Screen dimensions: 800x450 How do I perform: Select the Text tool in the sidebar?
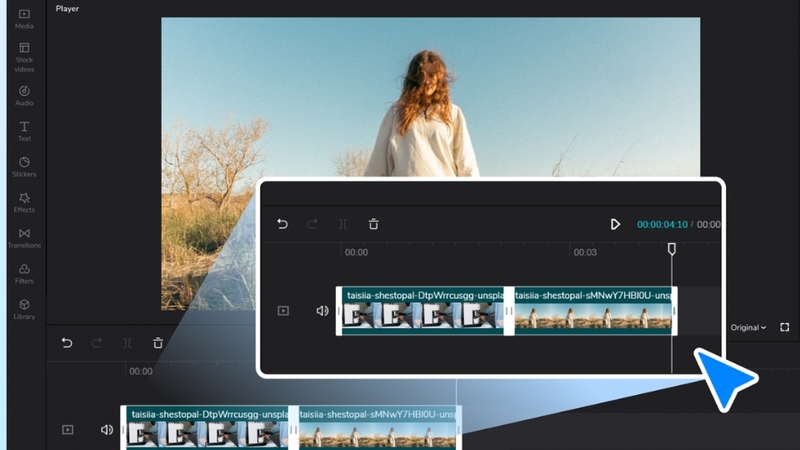coord(24,131)
